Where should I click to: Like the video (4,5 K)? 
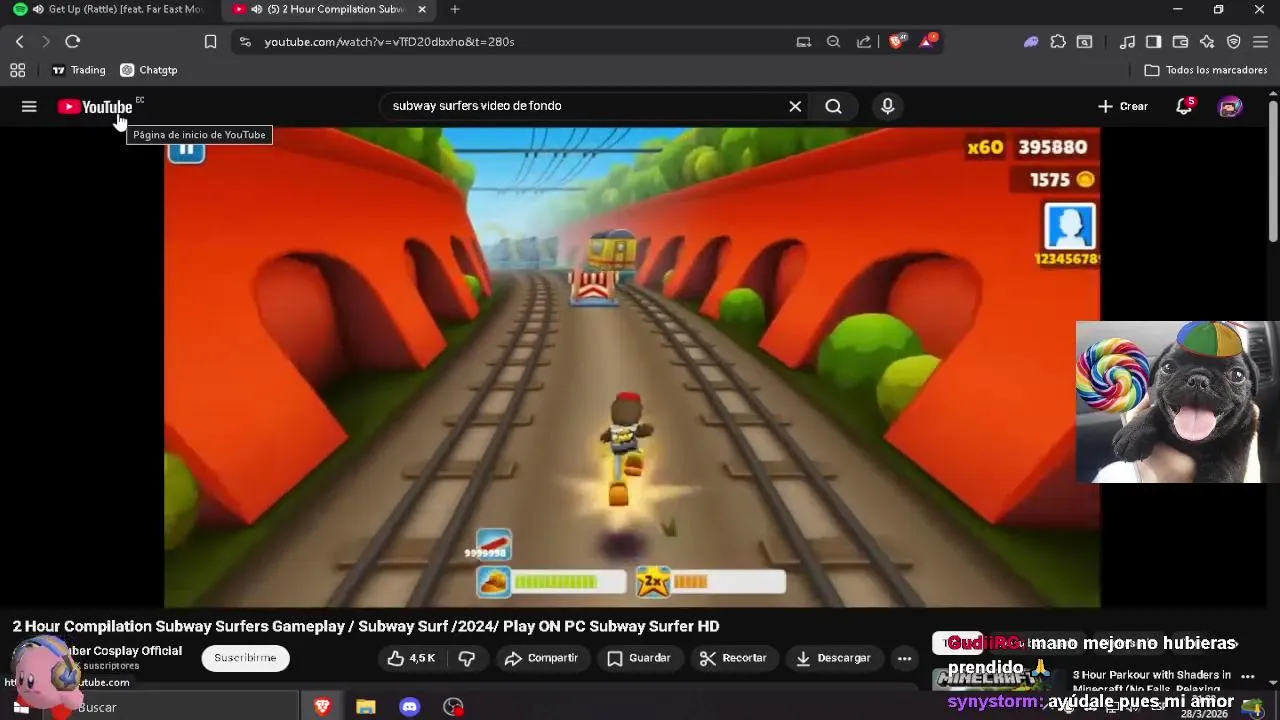pyautogui.click(x=412, y=658)
